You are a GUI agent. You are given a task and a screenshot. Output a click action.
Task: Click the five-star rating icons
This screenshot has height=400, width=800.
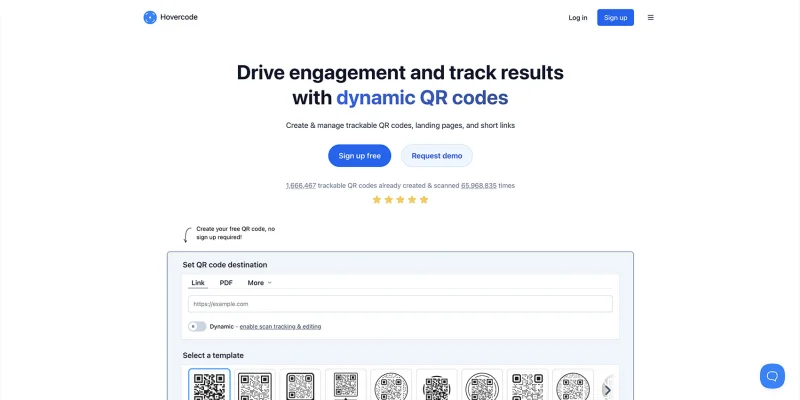400,199
